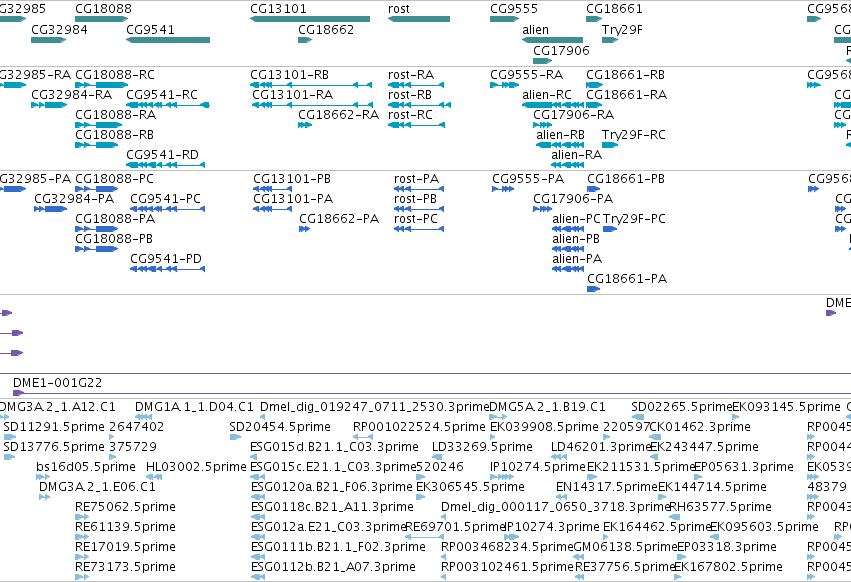Select EST RE17019.5prime

click(x=125, y=547)
